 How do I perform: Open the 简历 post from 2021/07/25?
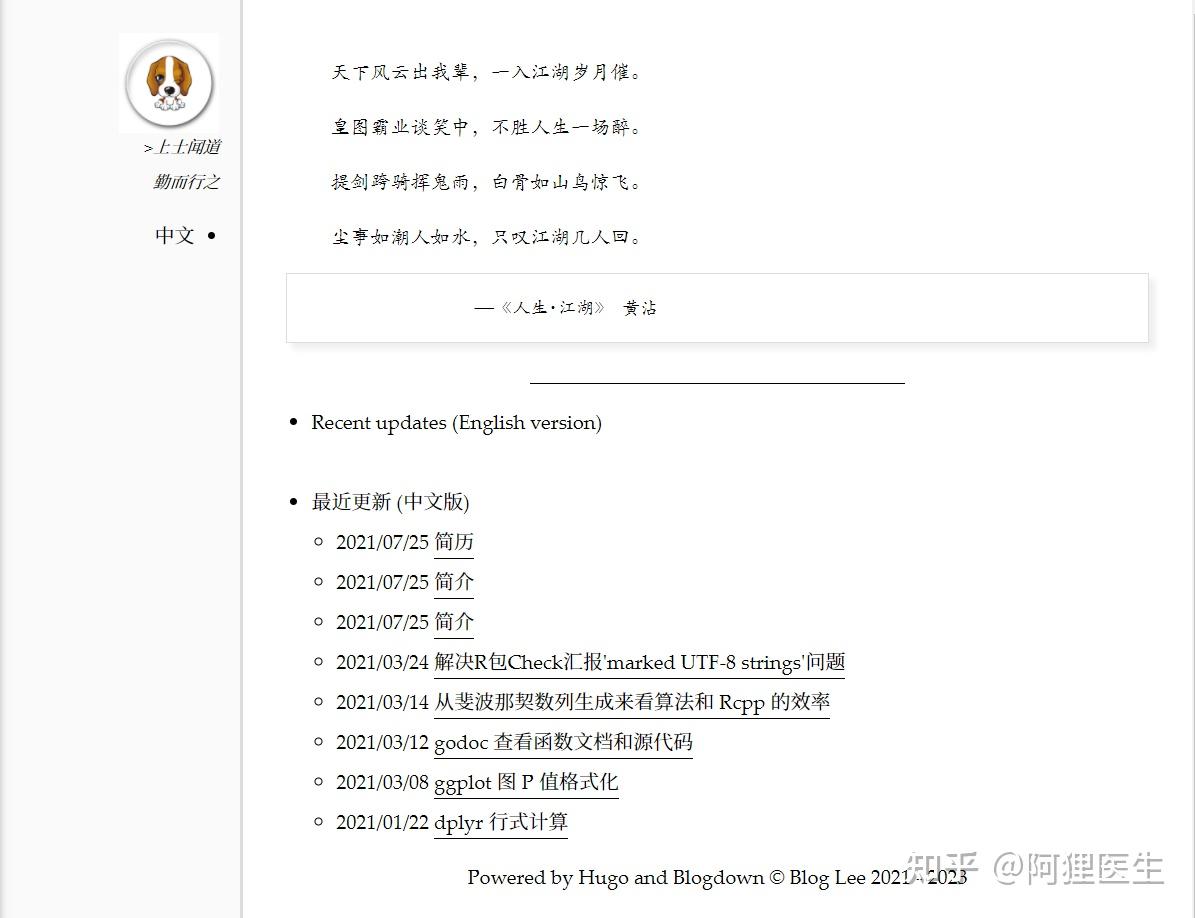pos(455,542)
